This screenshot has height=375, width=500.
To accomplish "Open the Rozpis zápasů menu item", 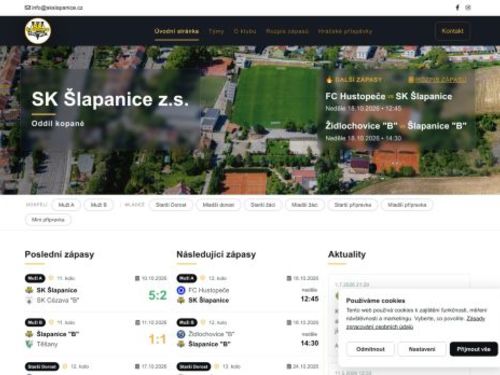I will tap(287, 31).
